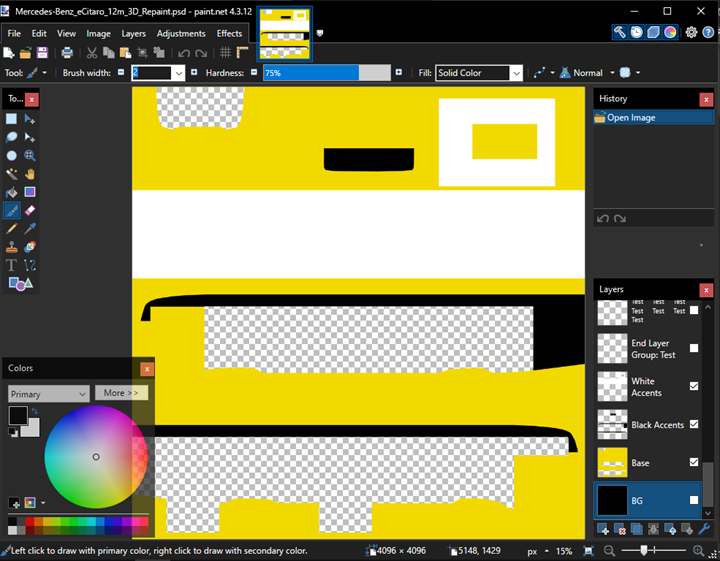720x561 pixels.
Task: Select the Paint Bucket tool
Action: click(x=11, y=192)
